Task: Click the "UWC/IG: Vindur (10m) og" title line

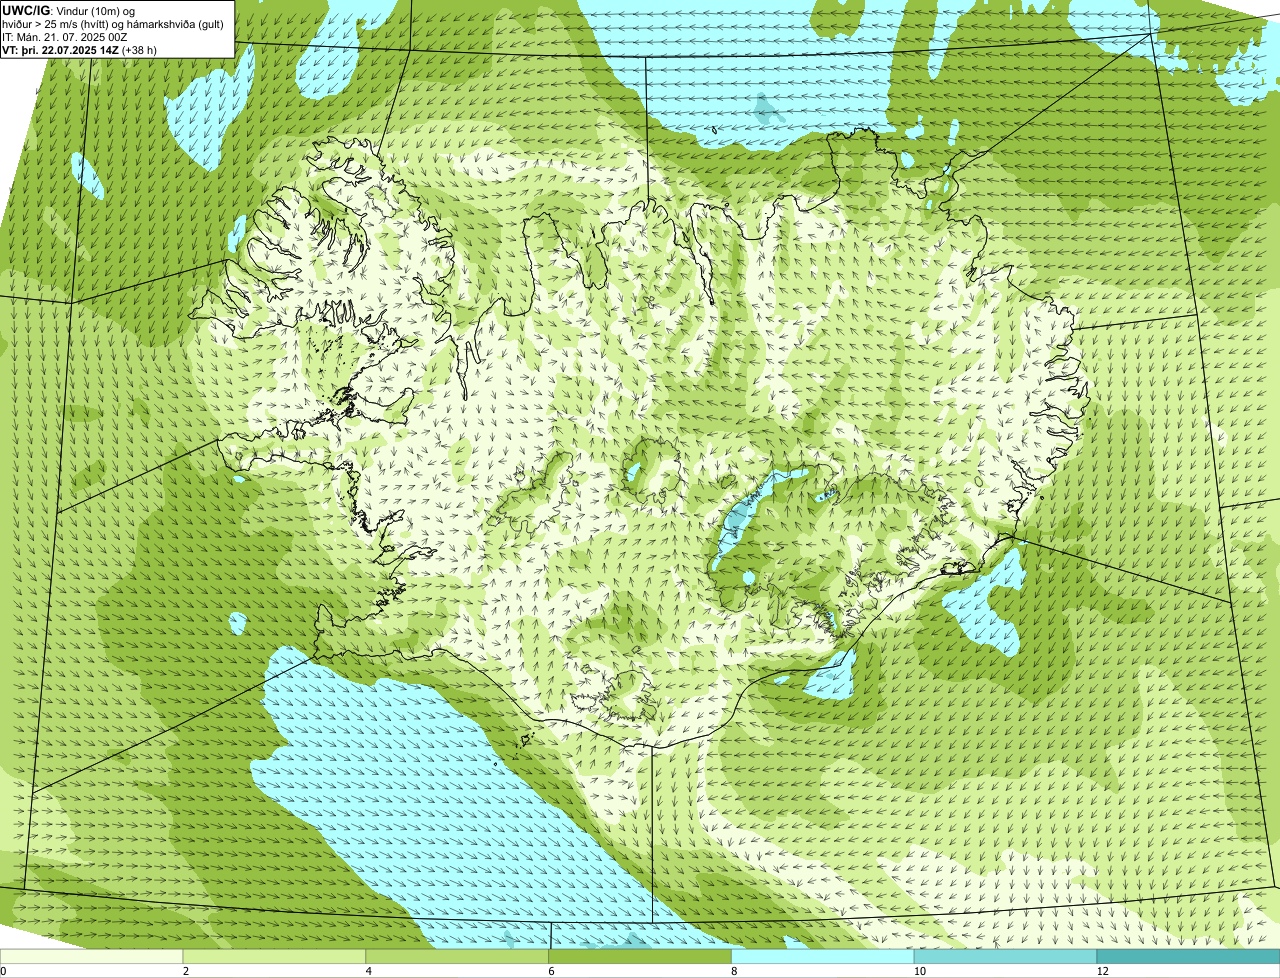Action: (x=69, y=10)
